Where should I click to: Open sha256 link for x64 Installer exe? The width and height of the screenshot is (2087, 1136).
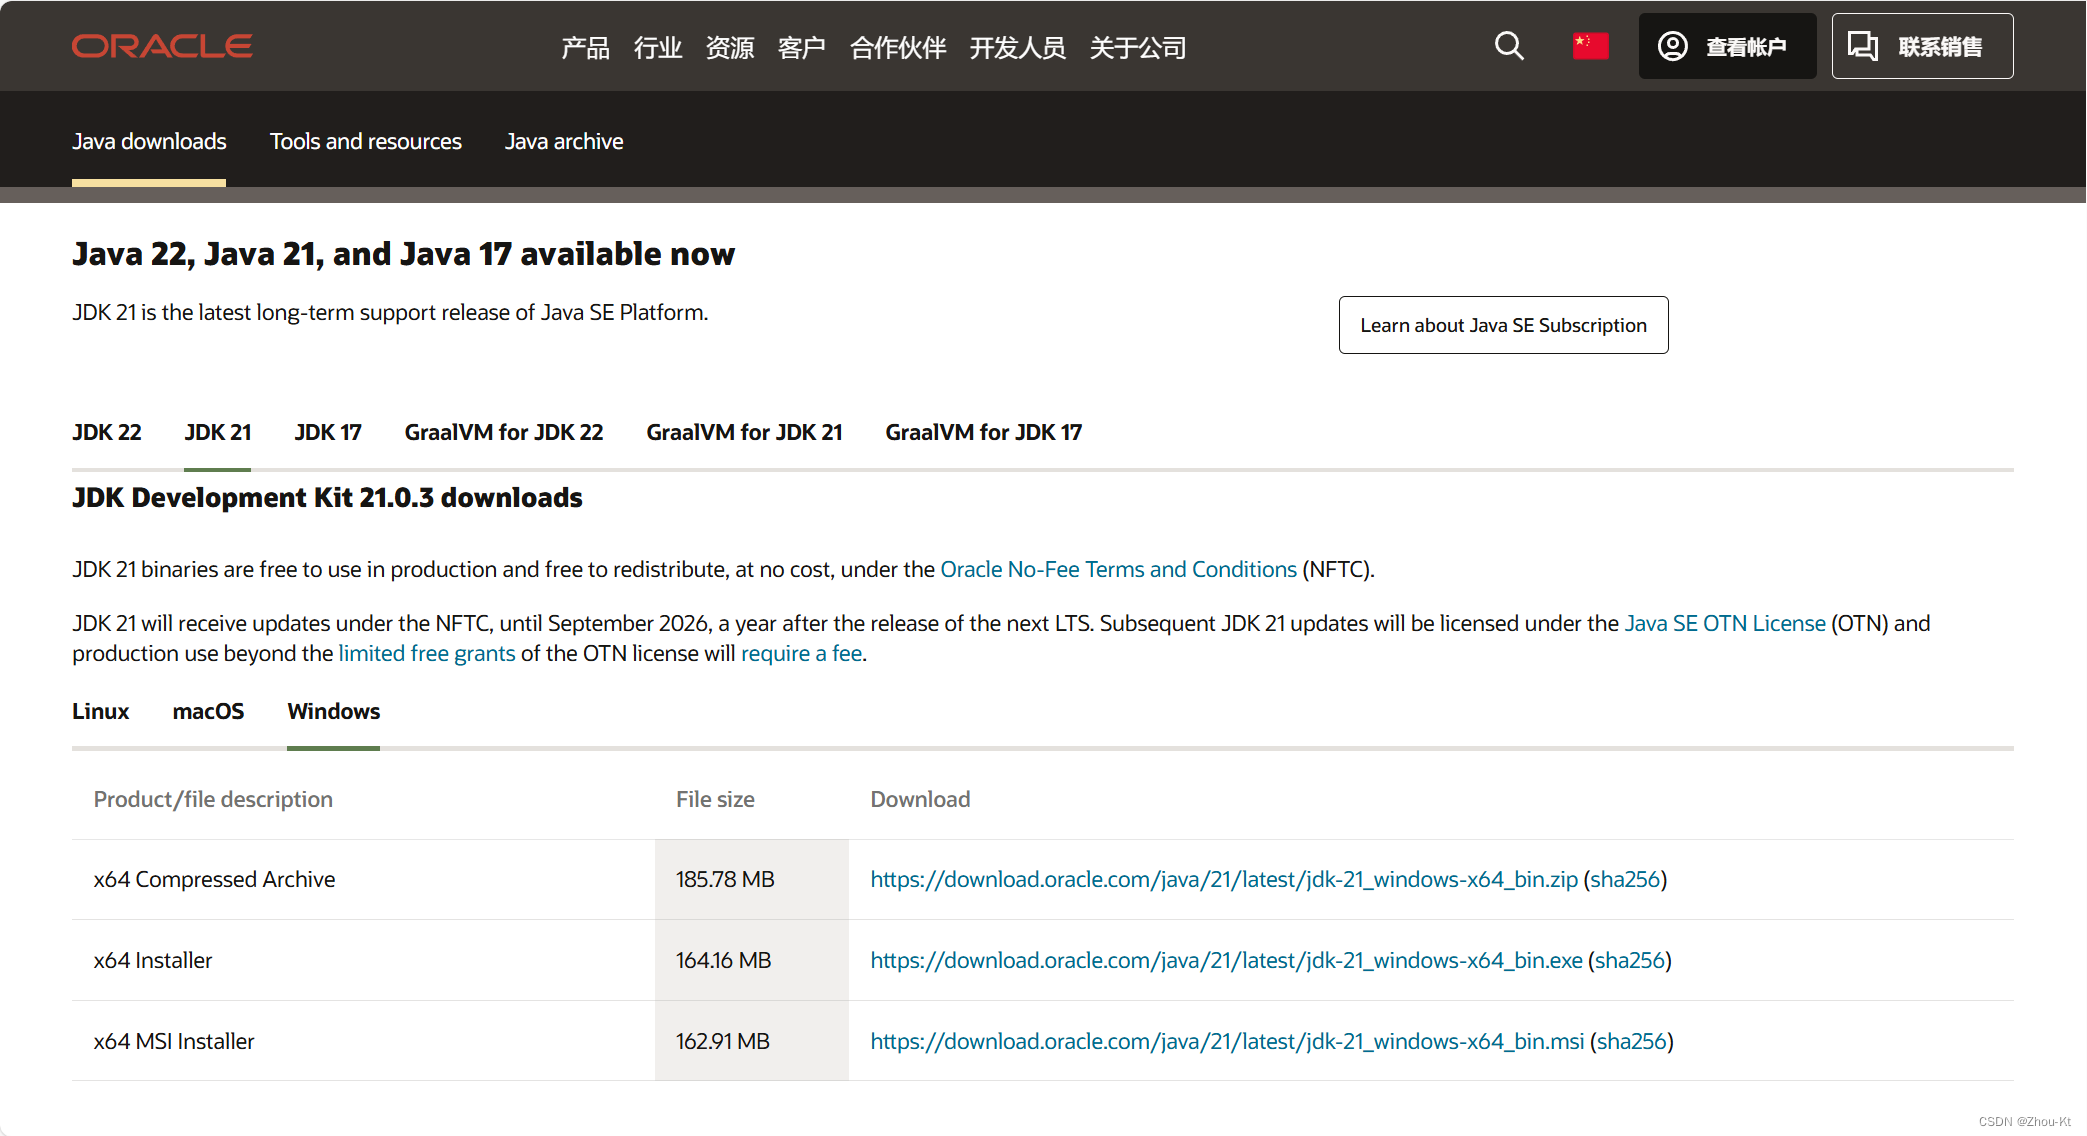click(x=1629, y=960)
